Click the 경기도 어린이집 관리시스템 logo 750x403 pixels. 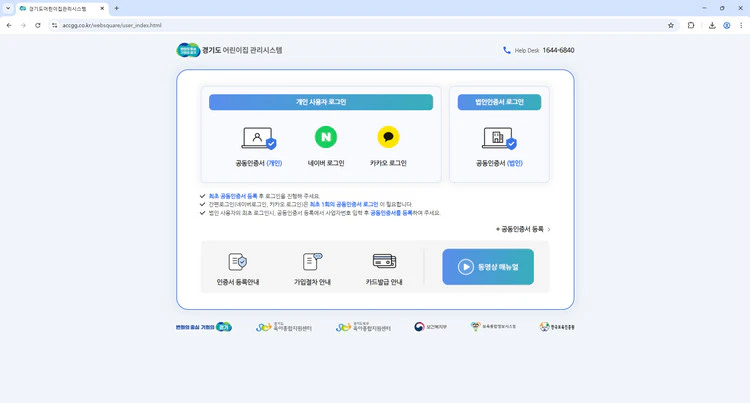point(229,50)
